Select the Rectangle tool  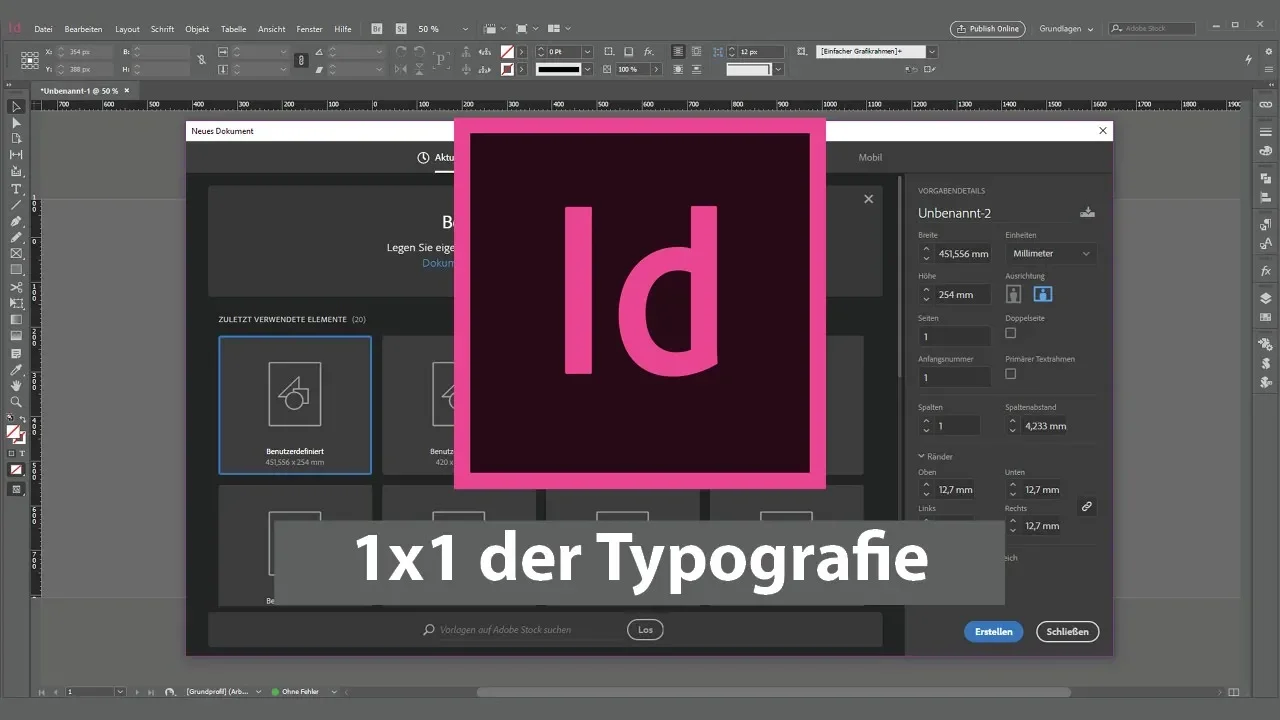16,270
